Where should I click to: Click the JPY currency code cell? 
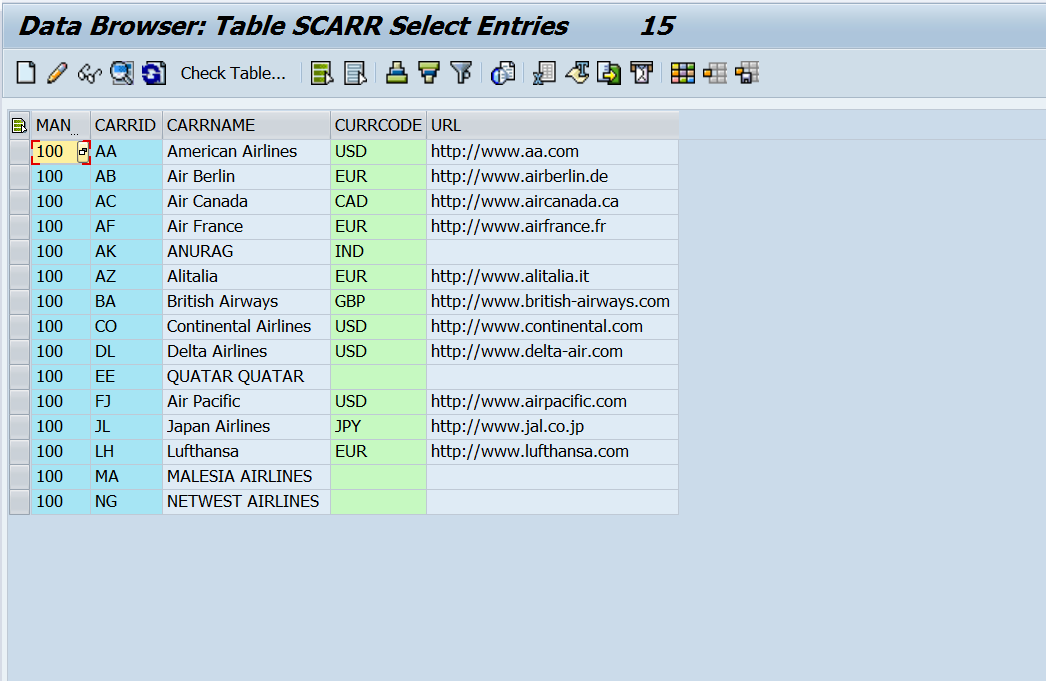(378, 427)
